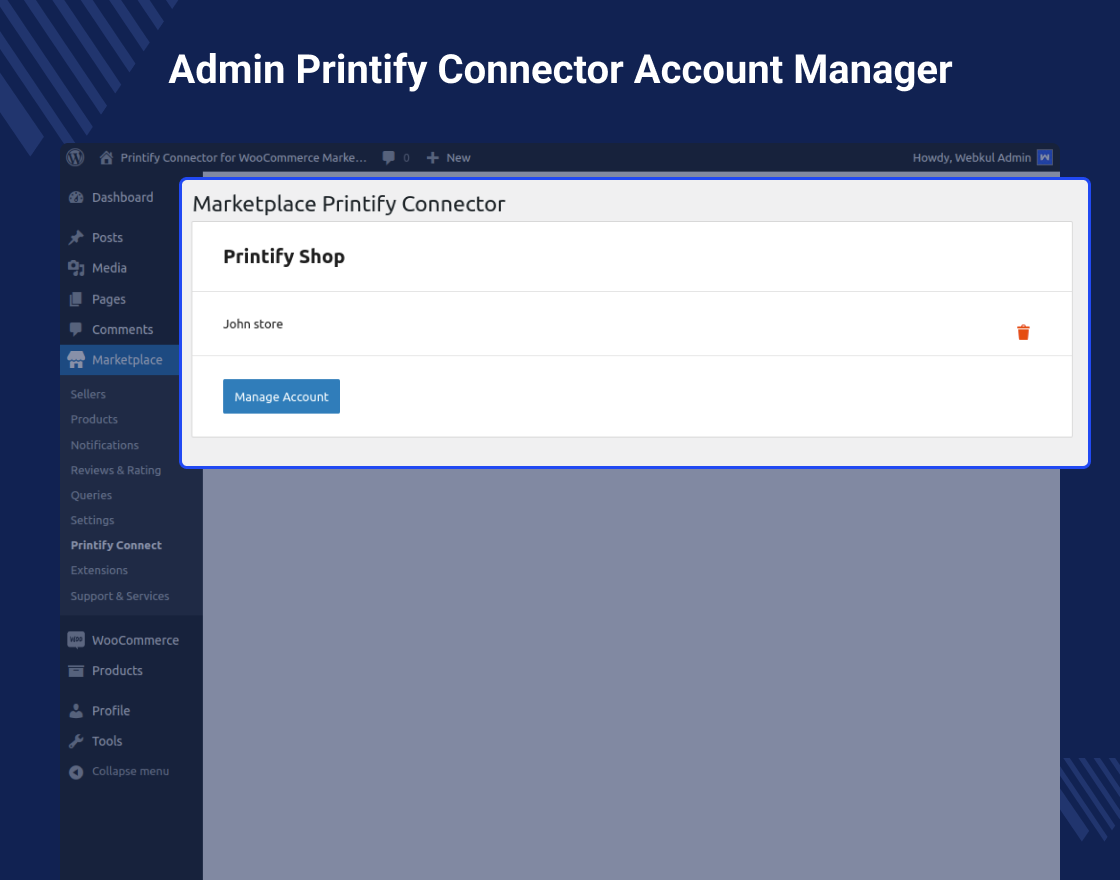Open the WooCommerce menu item

(135, 640)
